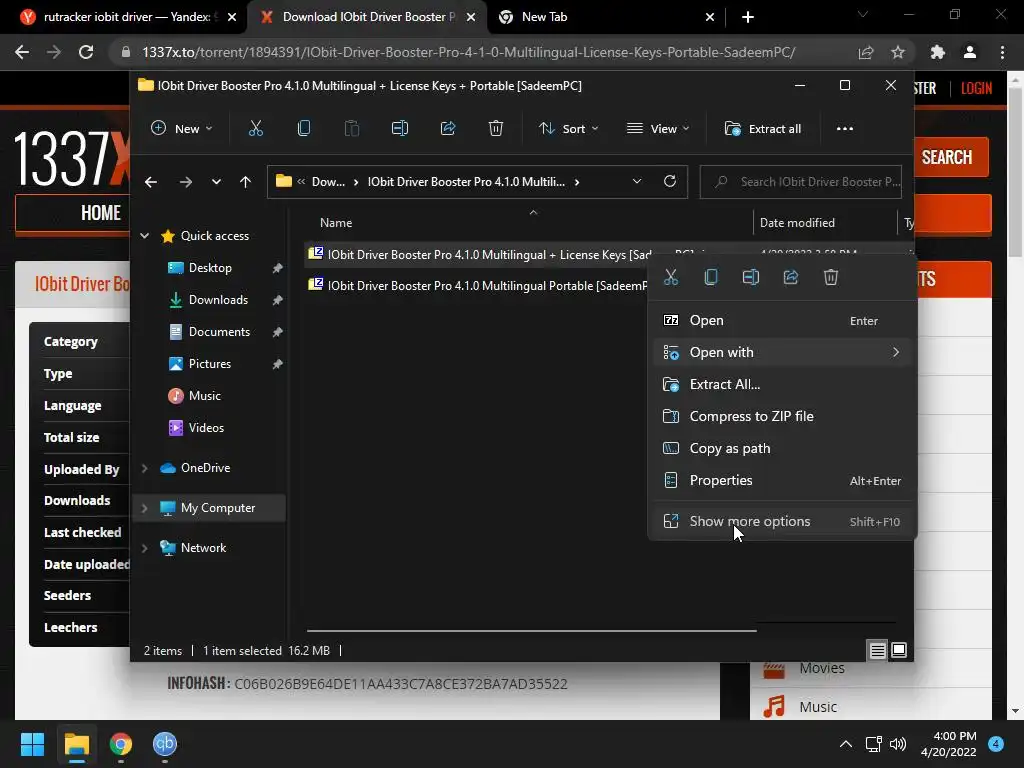Image resolution: width=1024 pixels, height=768 pixels.
Task: Collapse Quick access tree node
Action: tap(144, 236)
